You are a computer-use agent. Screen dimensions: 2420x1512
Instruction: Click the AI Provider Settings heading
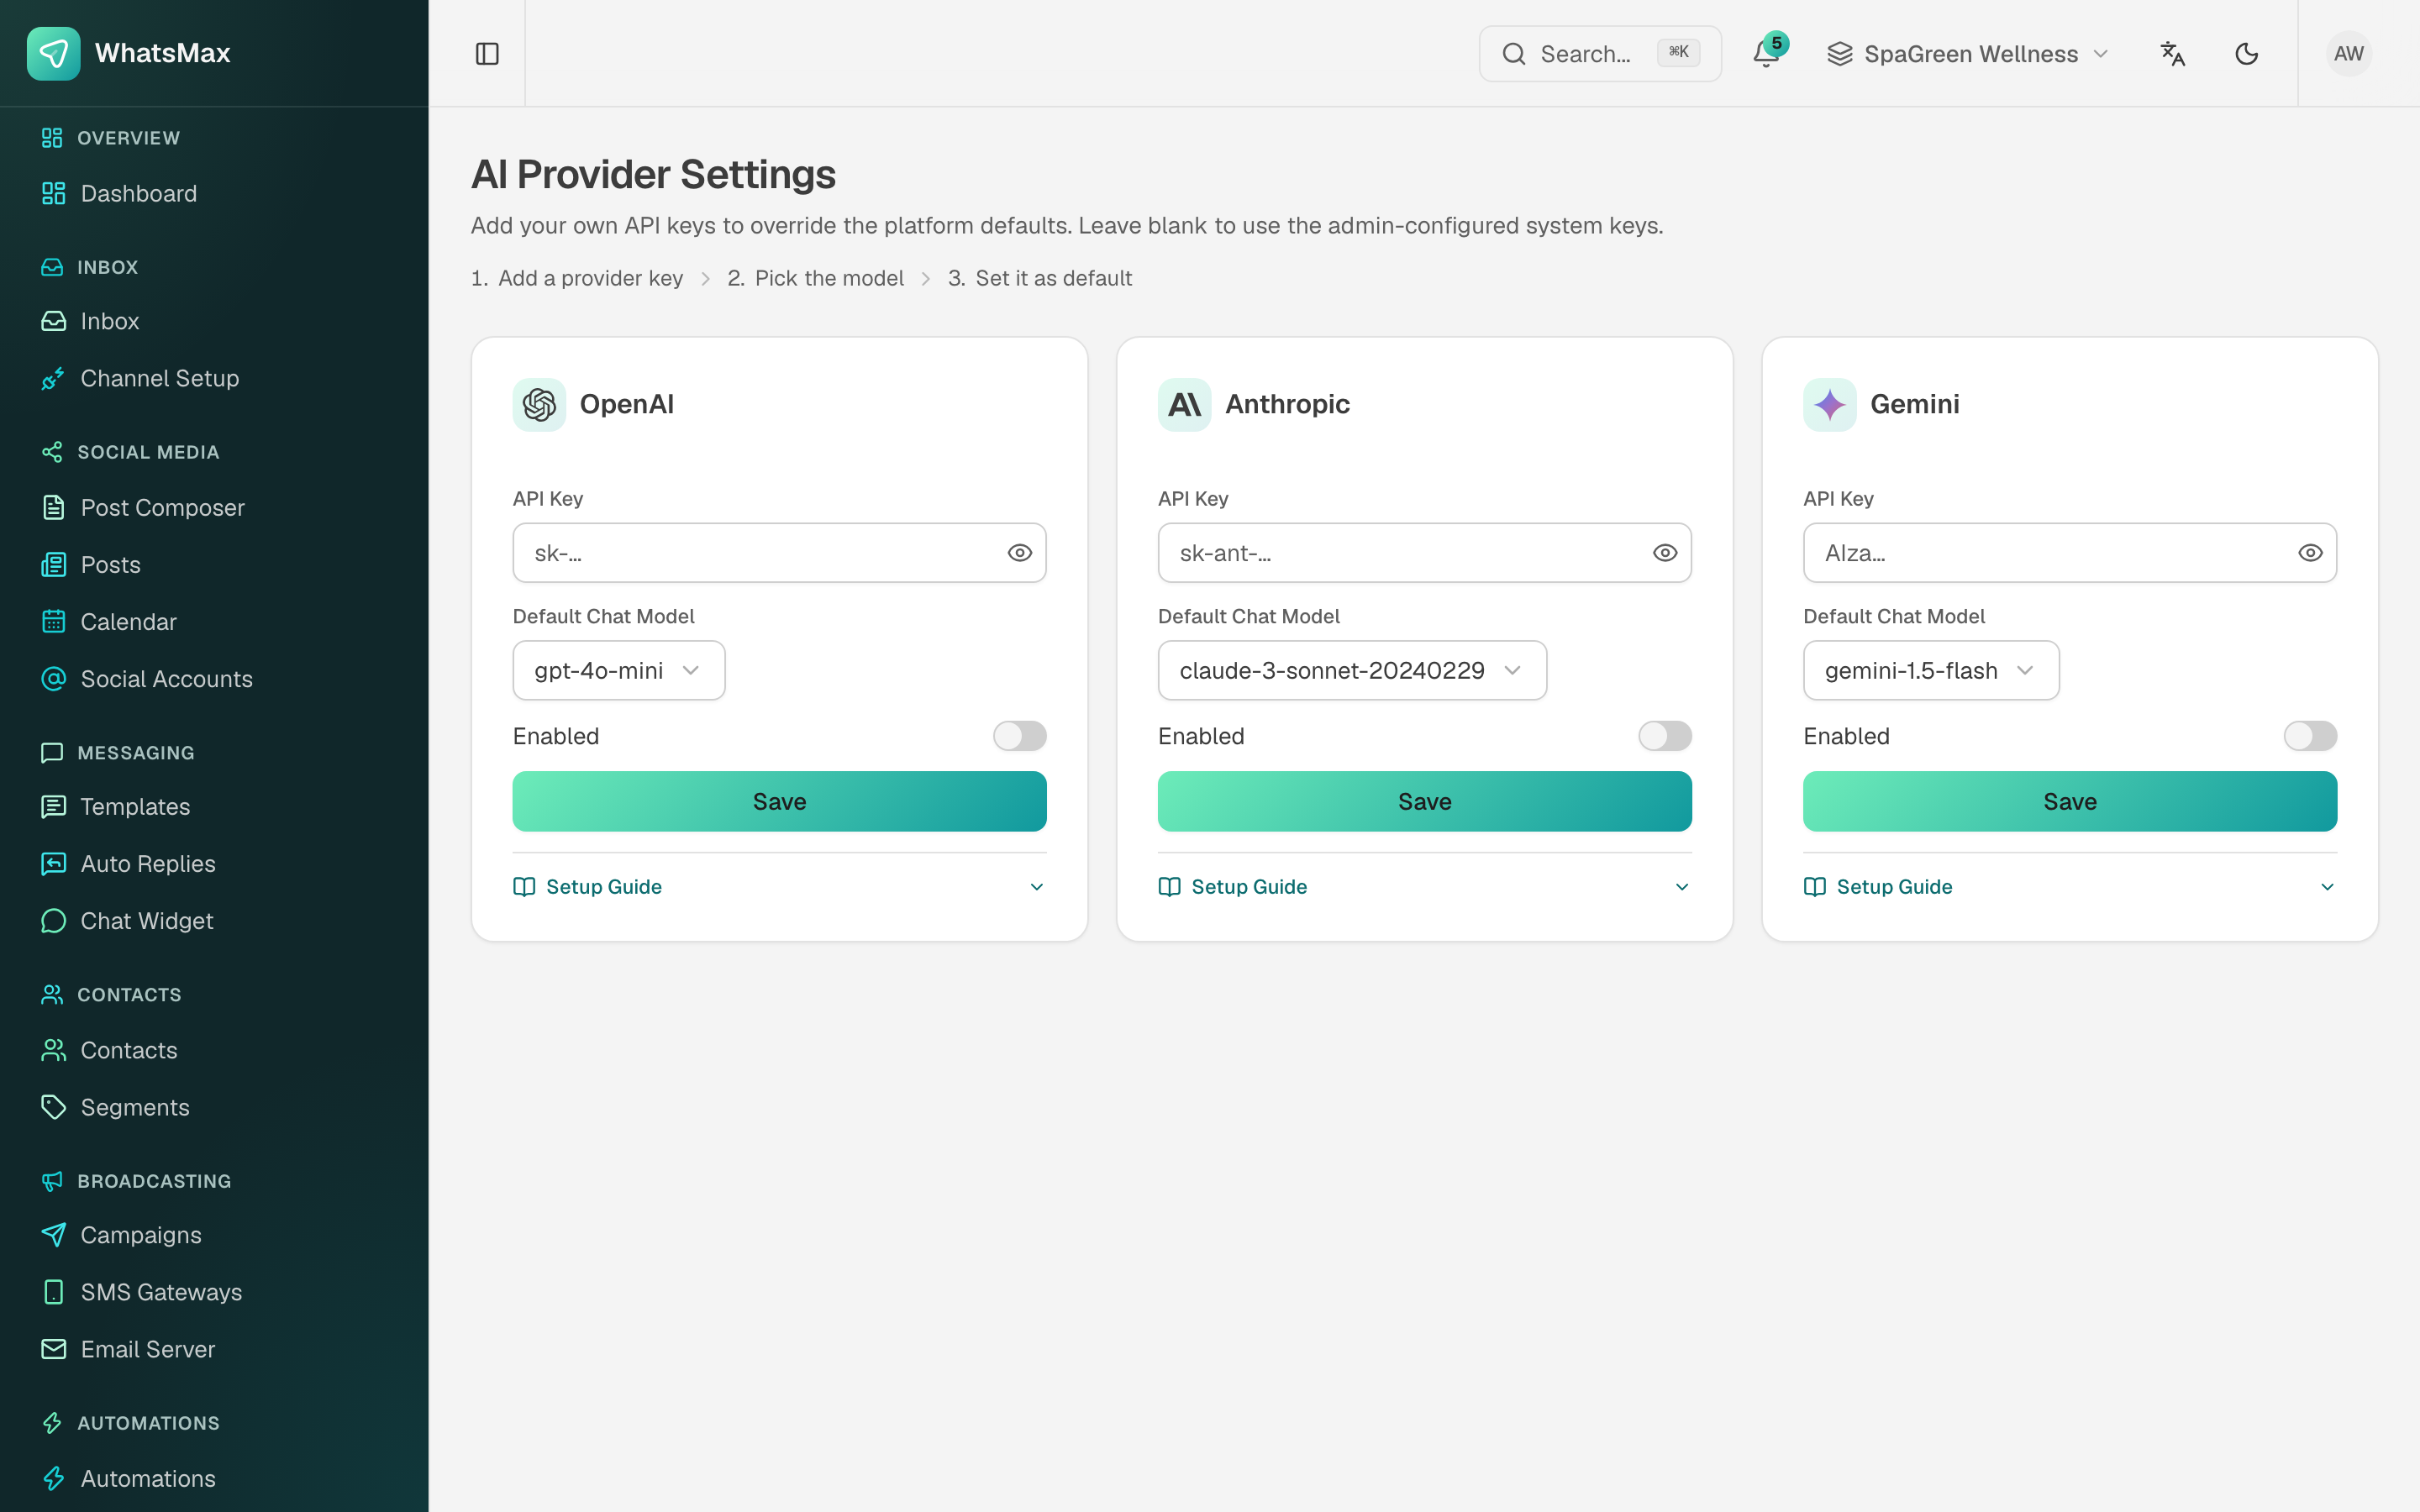[x=653, y=175]
